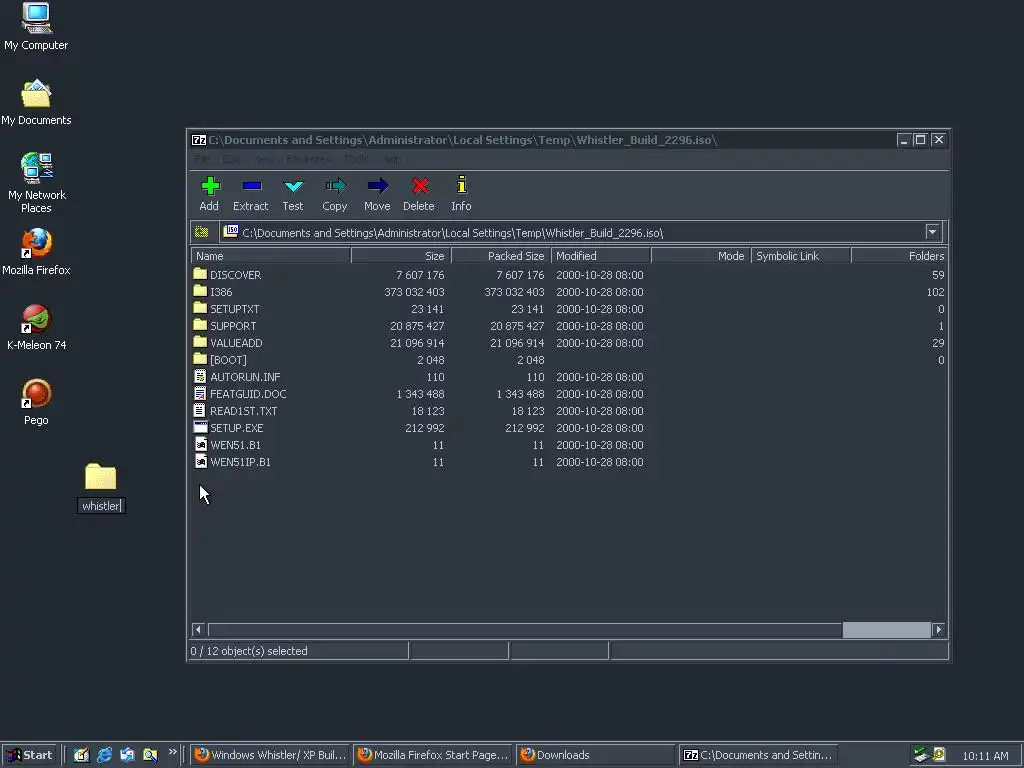
Task: Launch Internet Explorer from quick launch
Action: click(x=104, y=755)
